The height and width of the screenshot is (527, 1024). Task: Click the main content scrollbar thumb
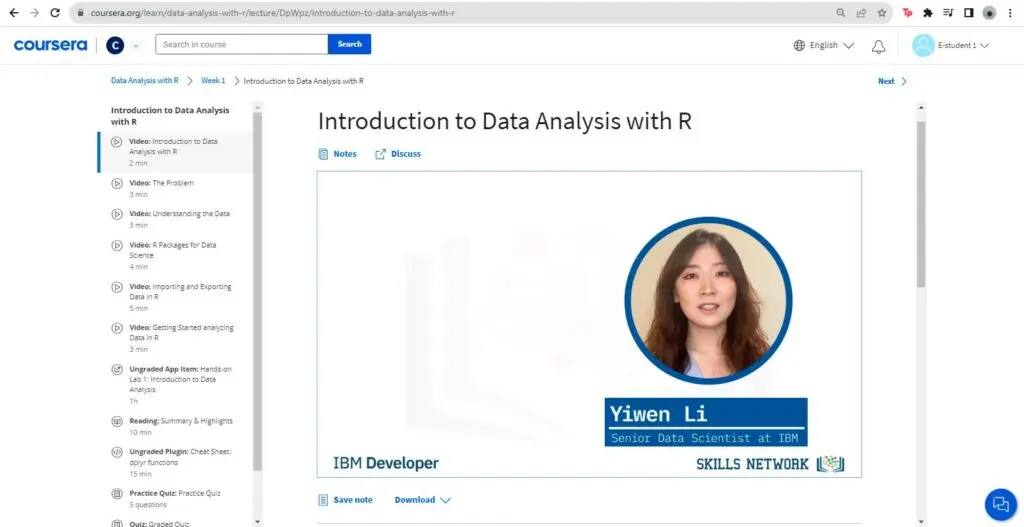click(921, 204)
